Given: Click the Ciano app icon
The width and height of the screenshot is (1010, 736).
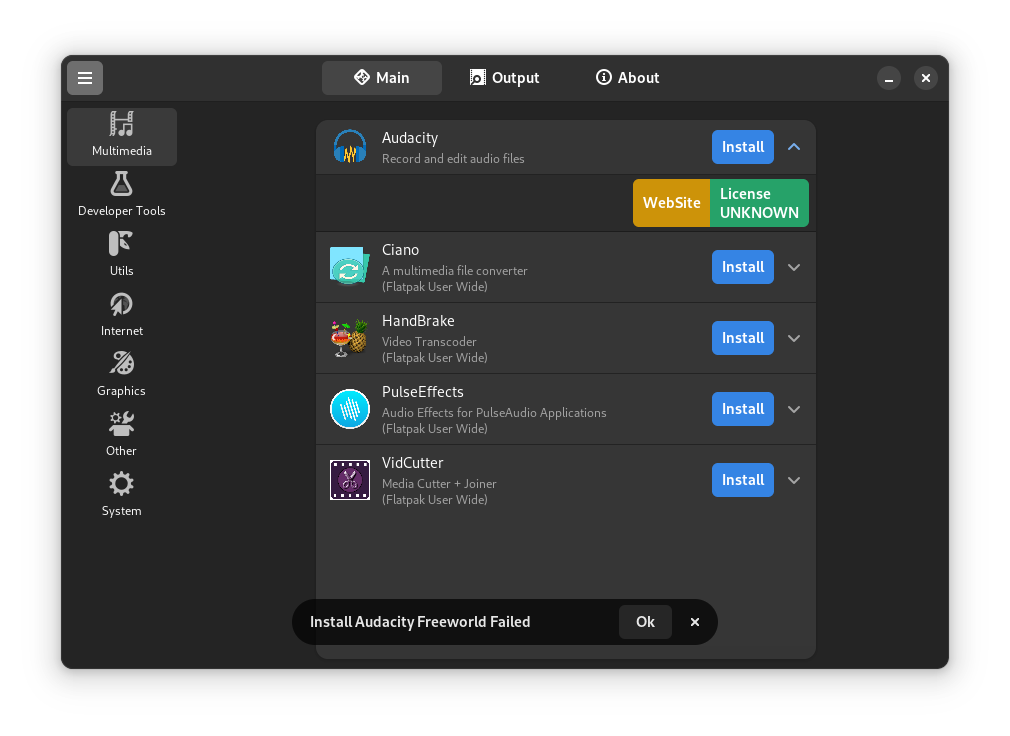Looking at the screenshot, I should [x=350, y=267].
